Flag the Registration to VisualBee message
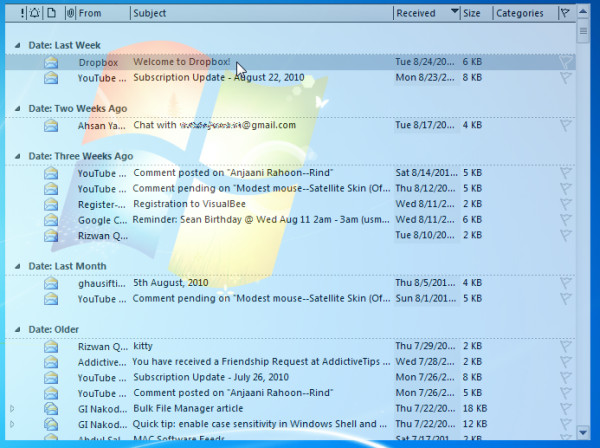This screenshot has height=448, width=600. point(566,204)
